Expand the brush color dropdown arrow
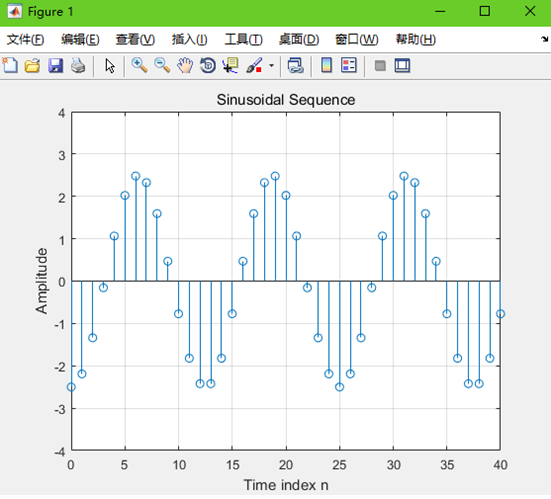The height and width of the screenshot is (499, 551). tap(271, 66)
